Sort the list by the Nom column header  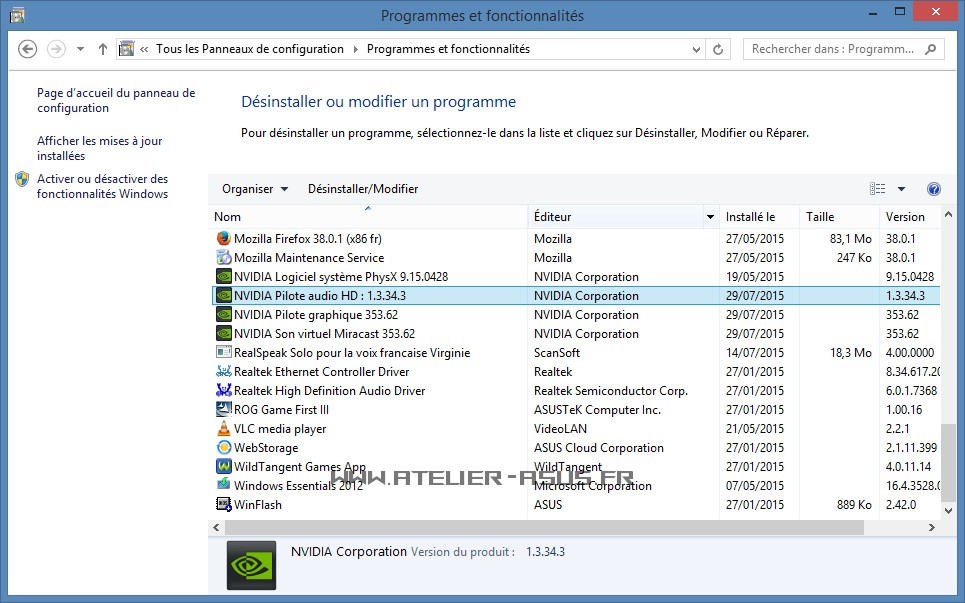click(x=368, y=217)
